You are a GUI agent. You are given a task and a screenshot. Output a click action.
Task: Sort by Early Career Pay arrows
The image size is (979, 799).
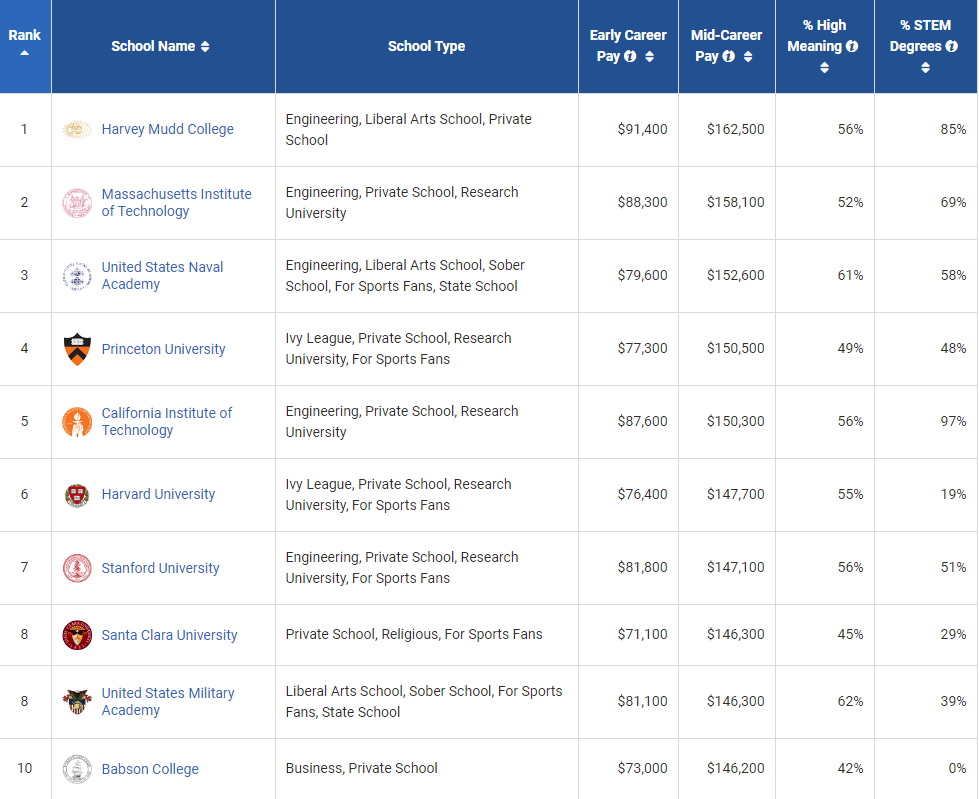(650, 57)
